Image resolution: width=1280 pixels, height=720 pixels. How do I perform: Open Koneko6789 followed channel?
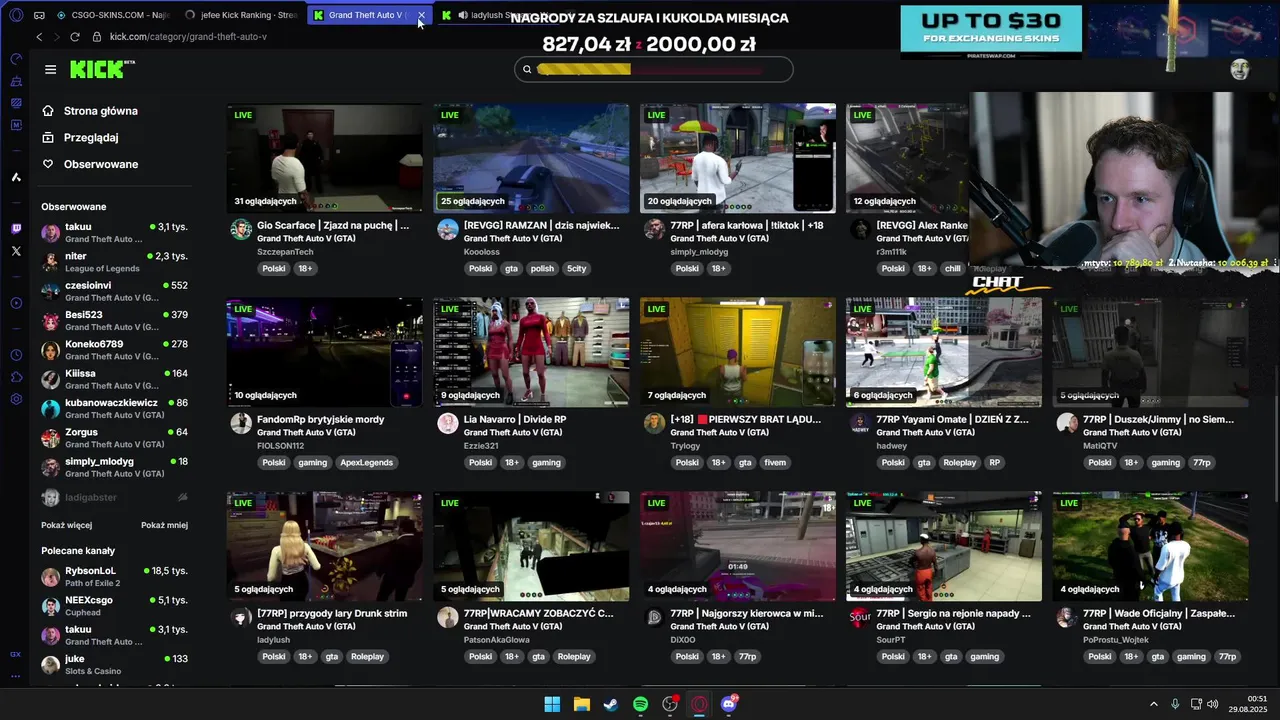coord(114,350)
